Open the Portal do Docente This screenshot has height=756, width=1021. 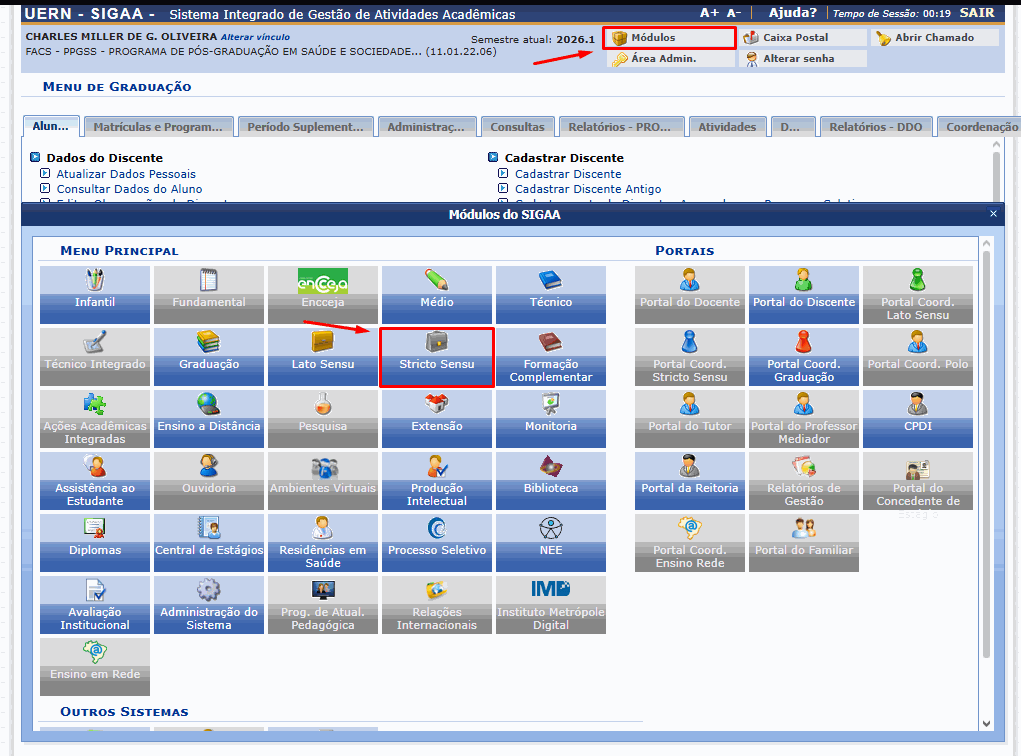pyautogui.click(x=690, y=294)
